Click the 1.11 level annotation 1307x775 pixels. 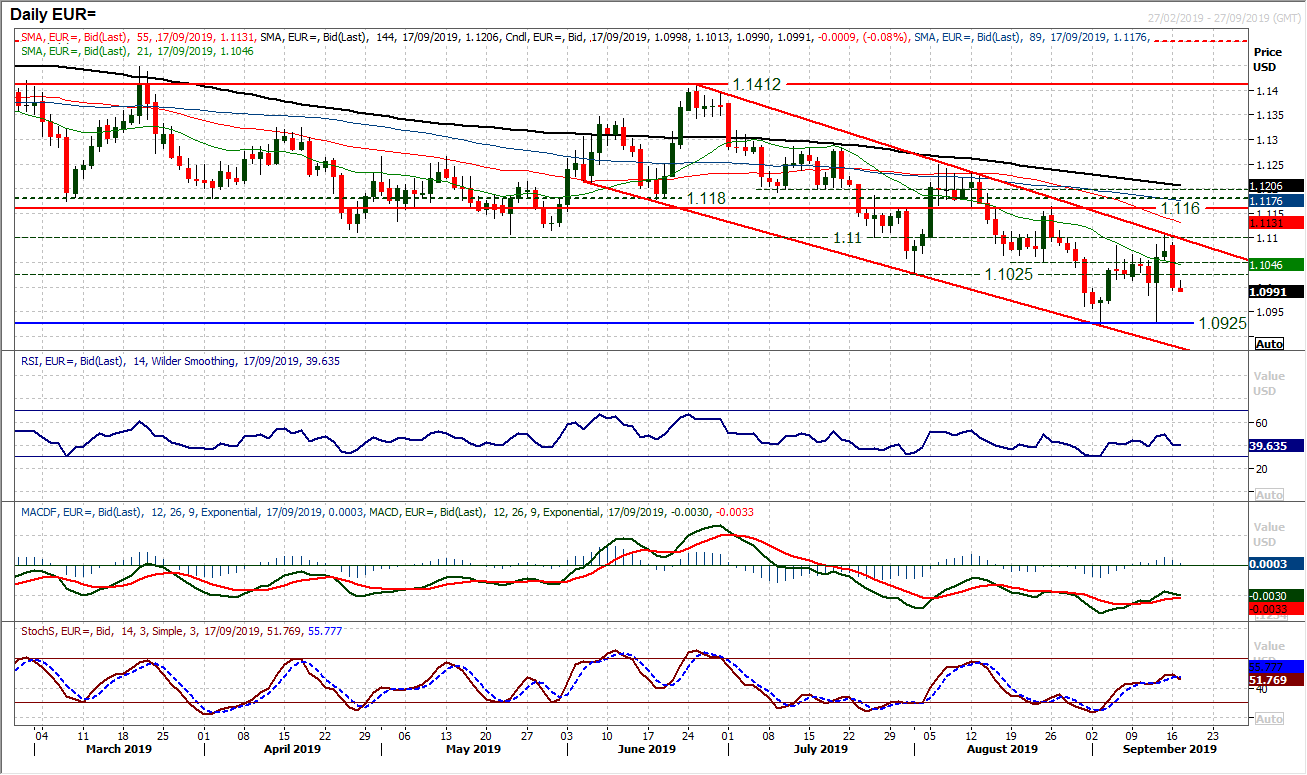coord(848,237)
